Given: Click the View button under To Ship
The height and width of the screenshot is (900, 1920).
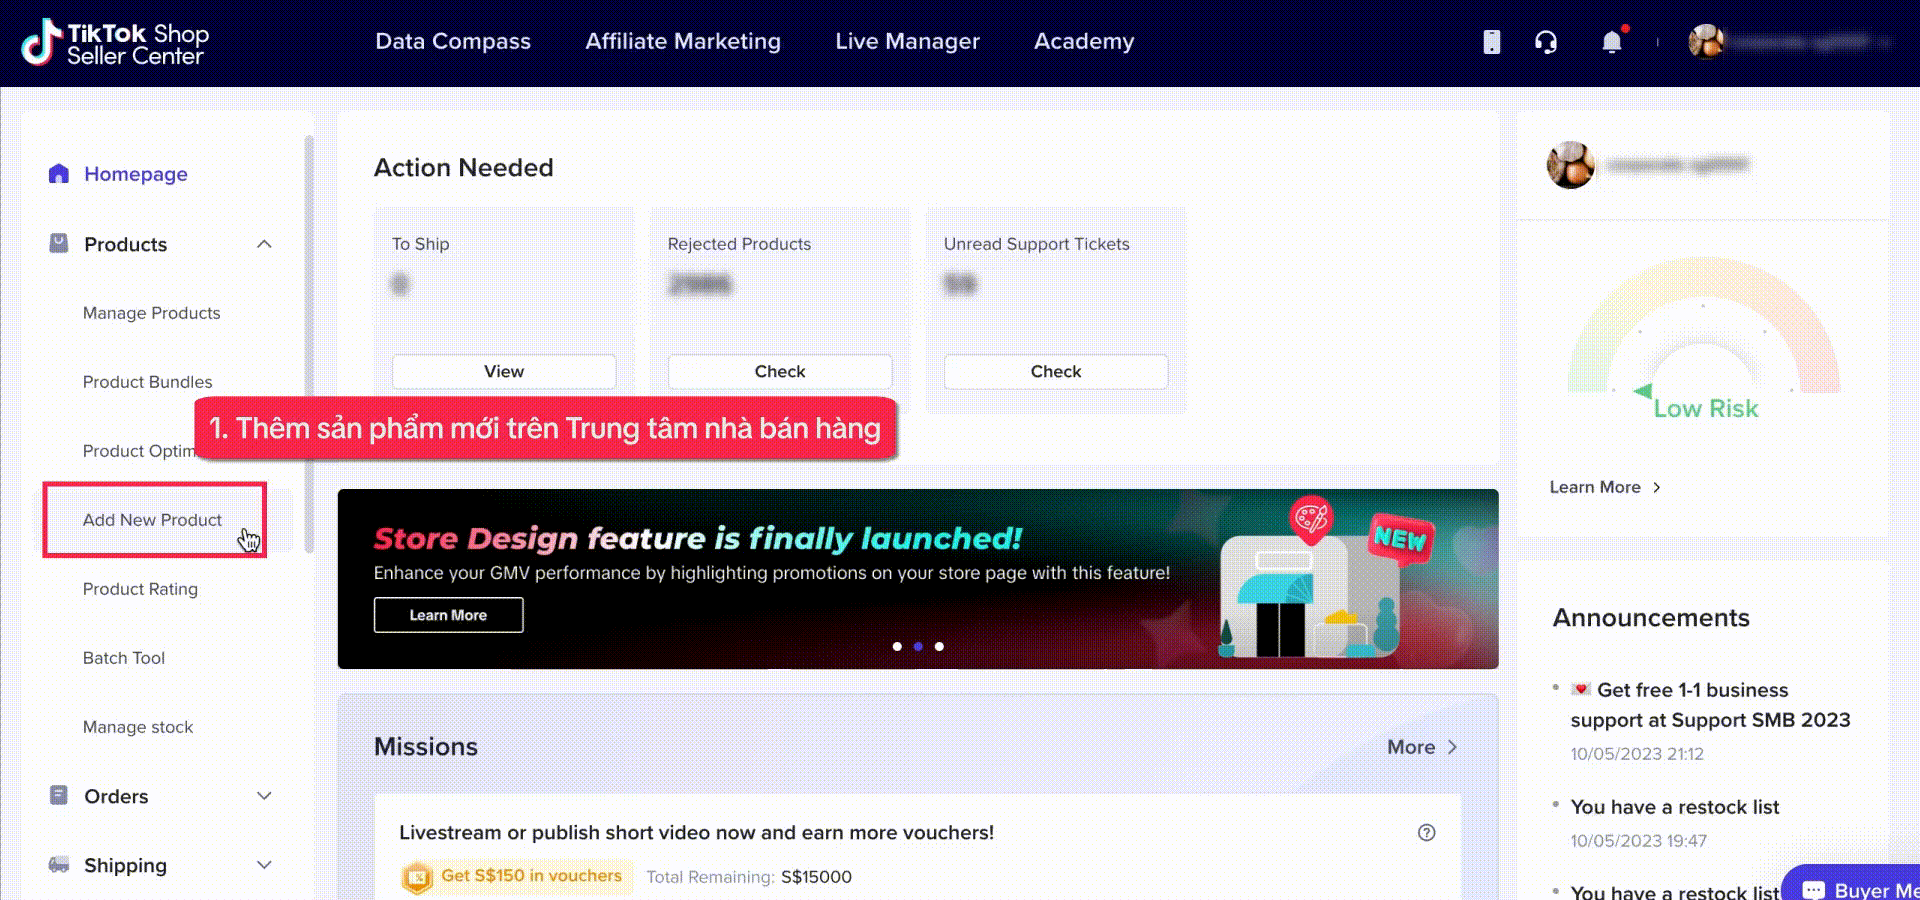Looking at the screenshot, I should point(504,371).
